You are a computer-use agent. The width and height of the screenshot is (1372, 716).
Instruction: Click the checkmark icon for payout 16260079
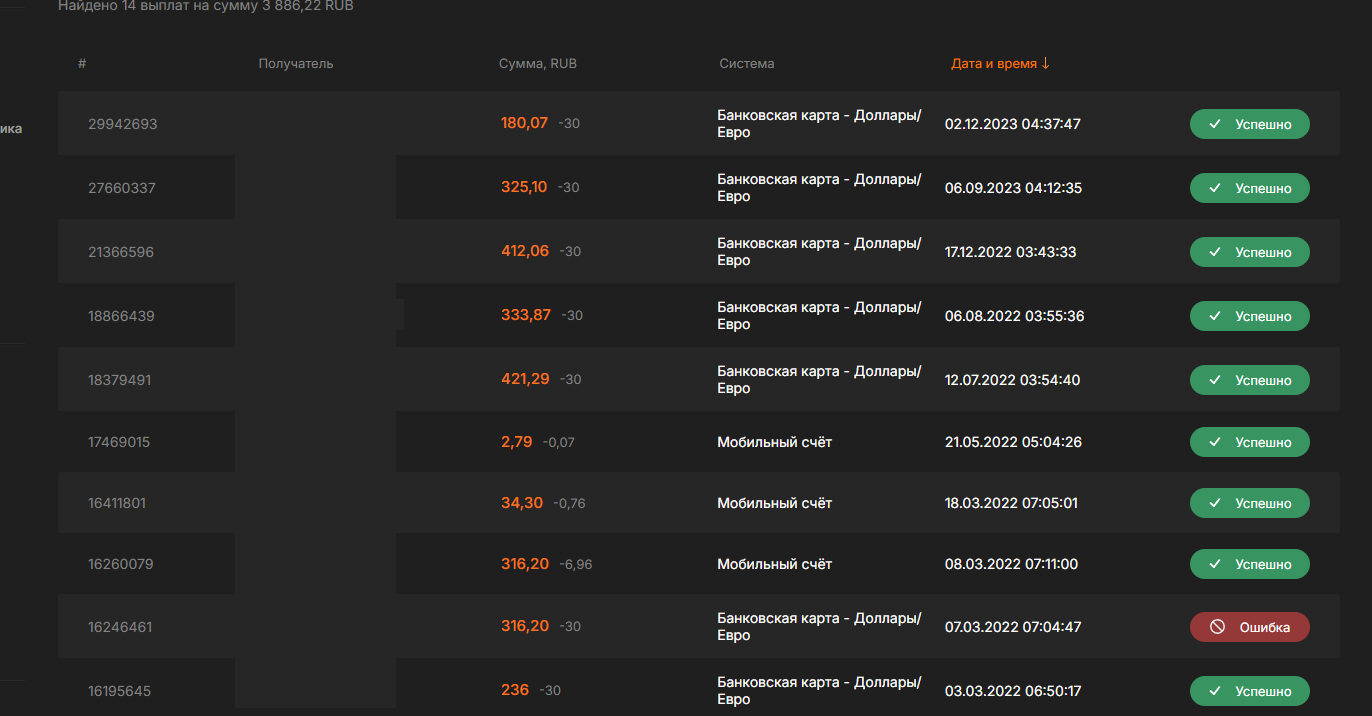click(1215, 564)
